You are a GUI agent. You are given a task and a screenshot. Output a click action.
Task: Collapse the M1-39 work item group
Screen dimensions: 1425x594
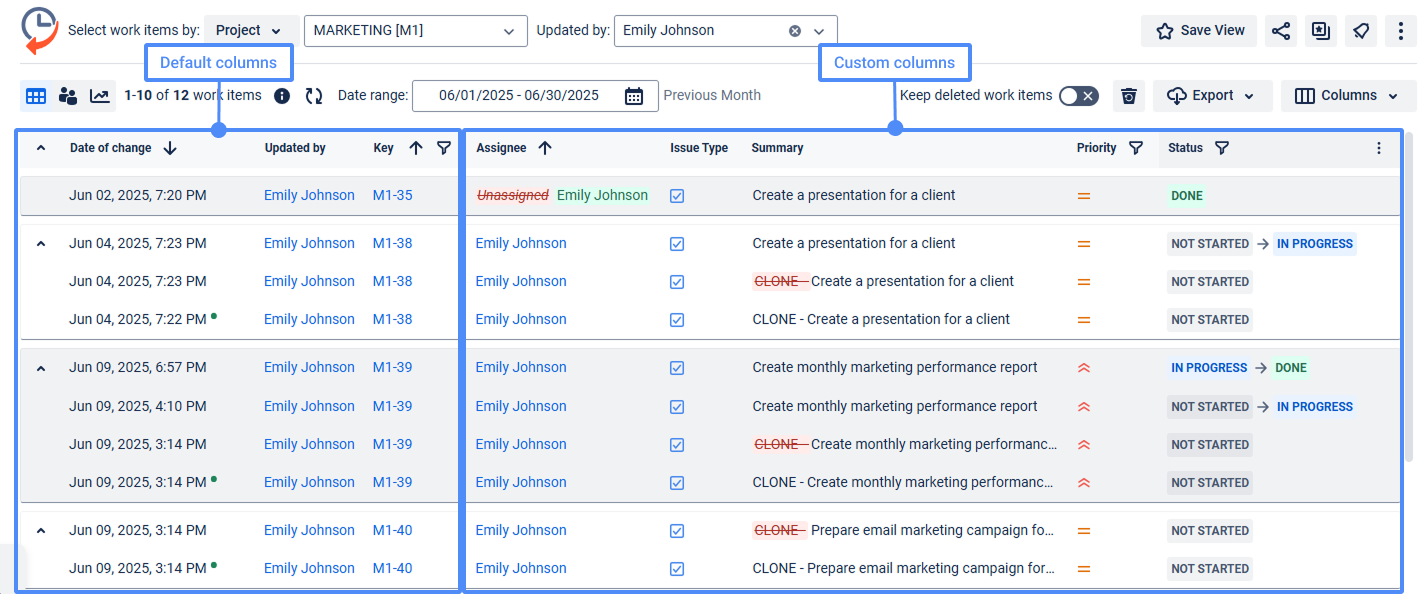tap(41, 368)
